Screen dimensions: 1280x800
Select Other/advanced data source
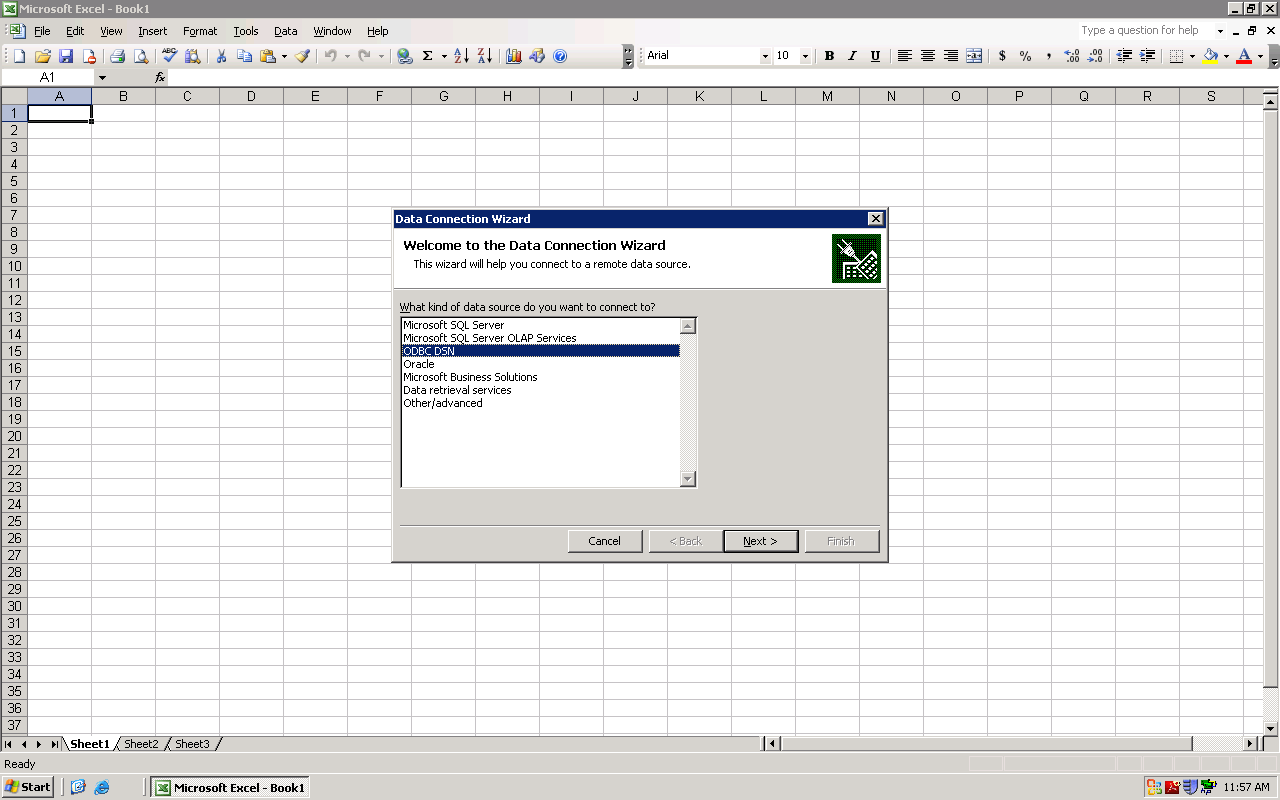click(x=540, y=403)
